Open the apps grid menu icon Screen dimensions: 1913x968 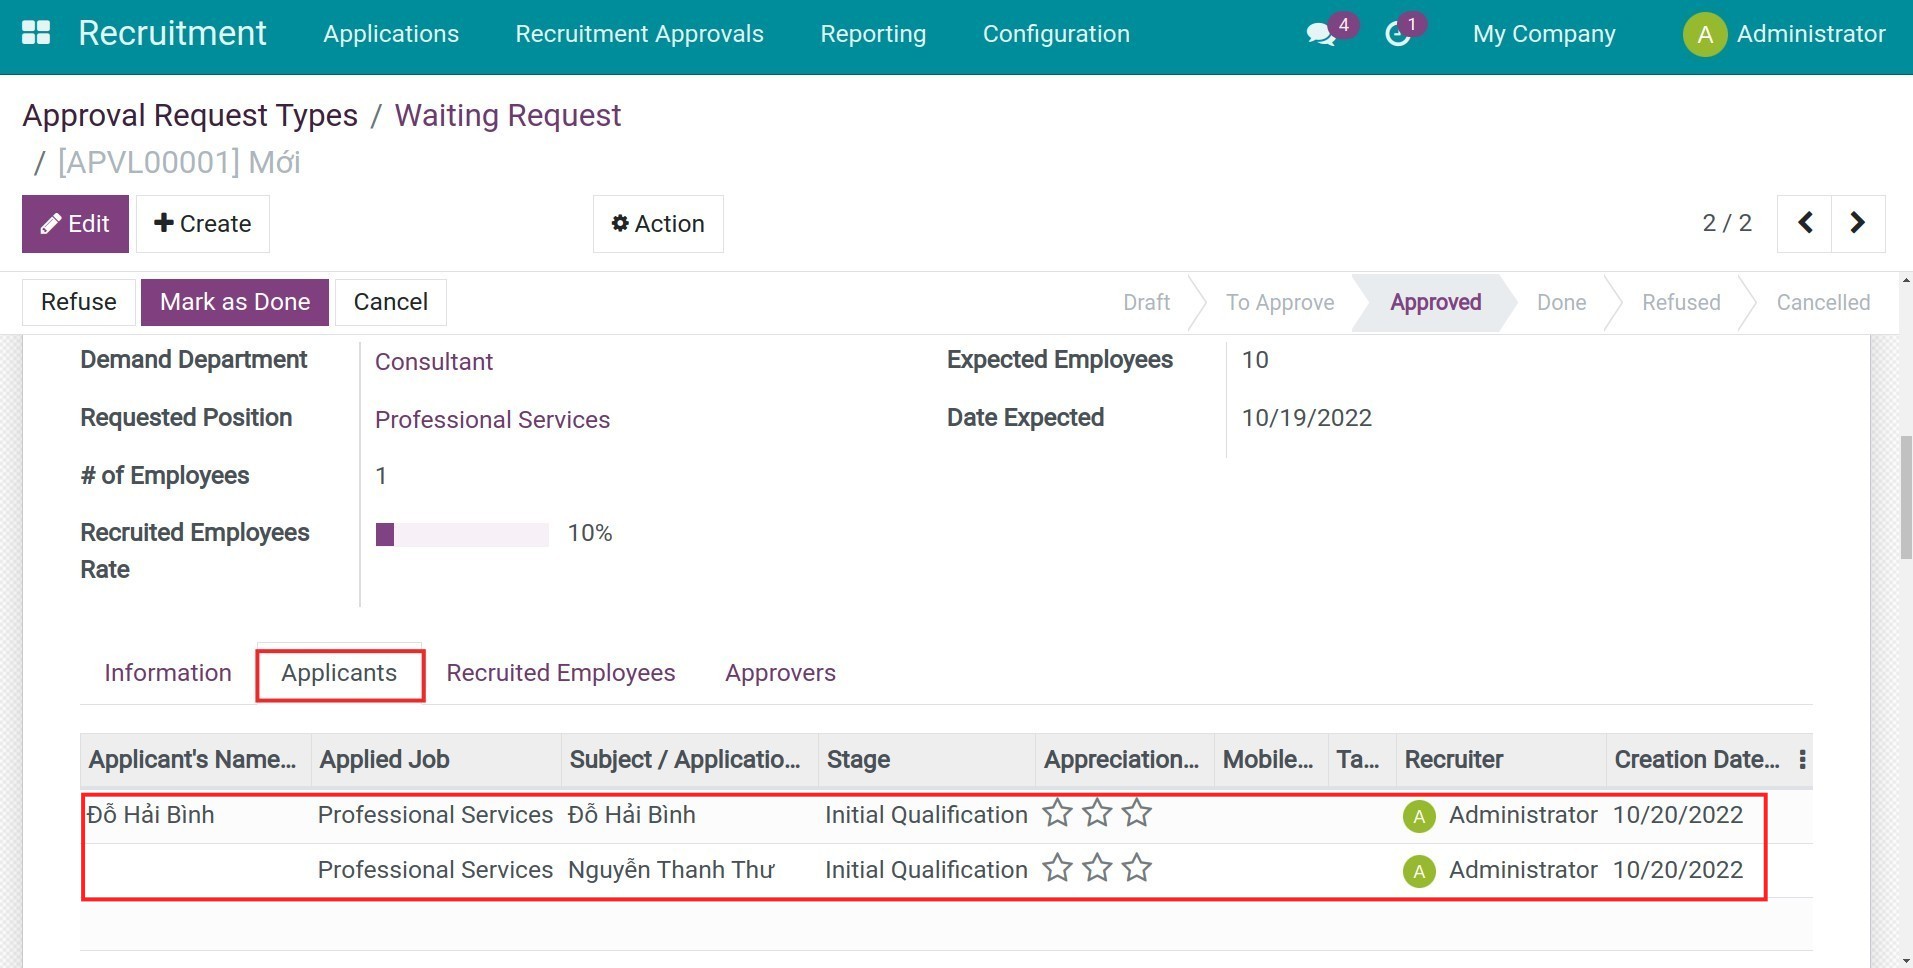[x=36, y=33]
